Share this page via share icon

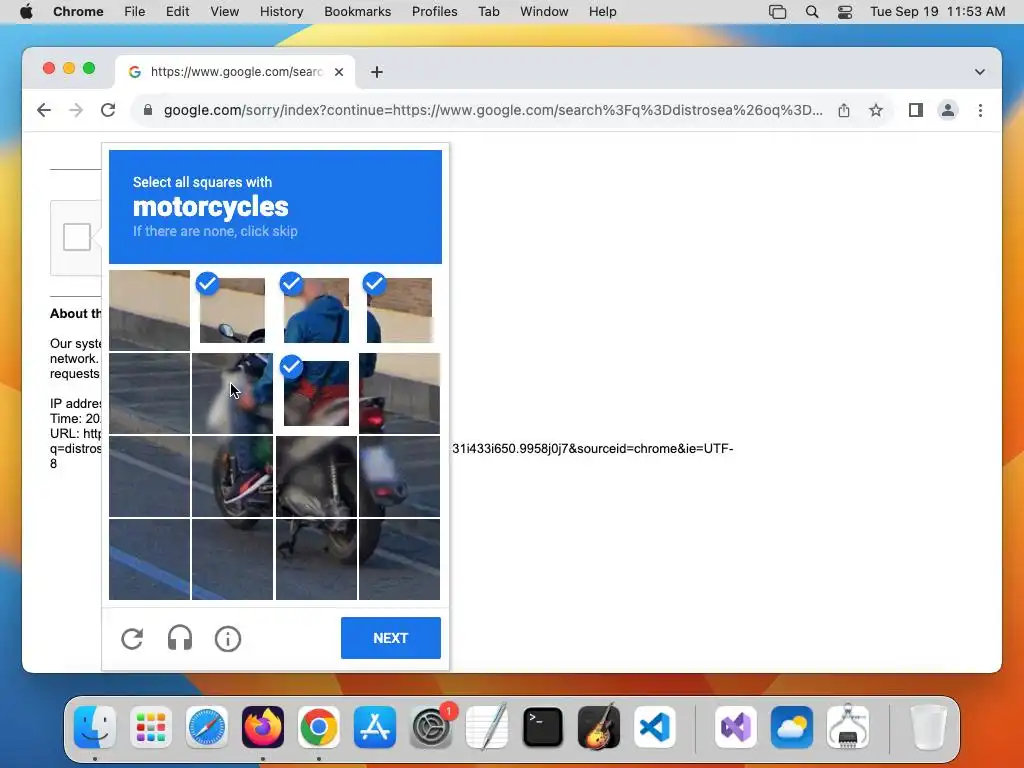coord(844,110)
